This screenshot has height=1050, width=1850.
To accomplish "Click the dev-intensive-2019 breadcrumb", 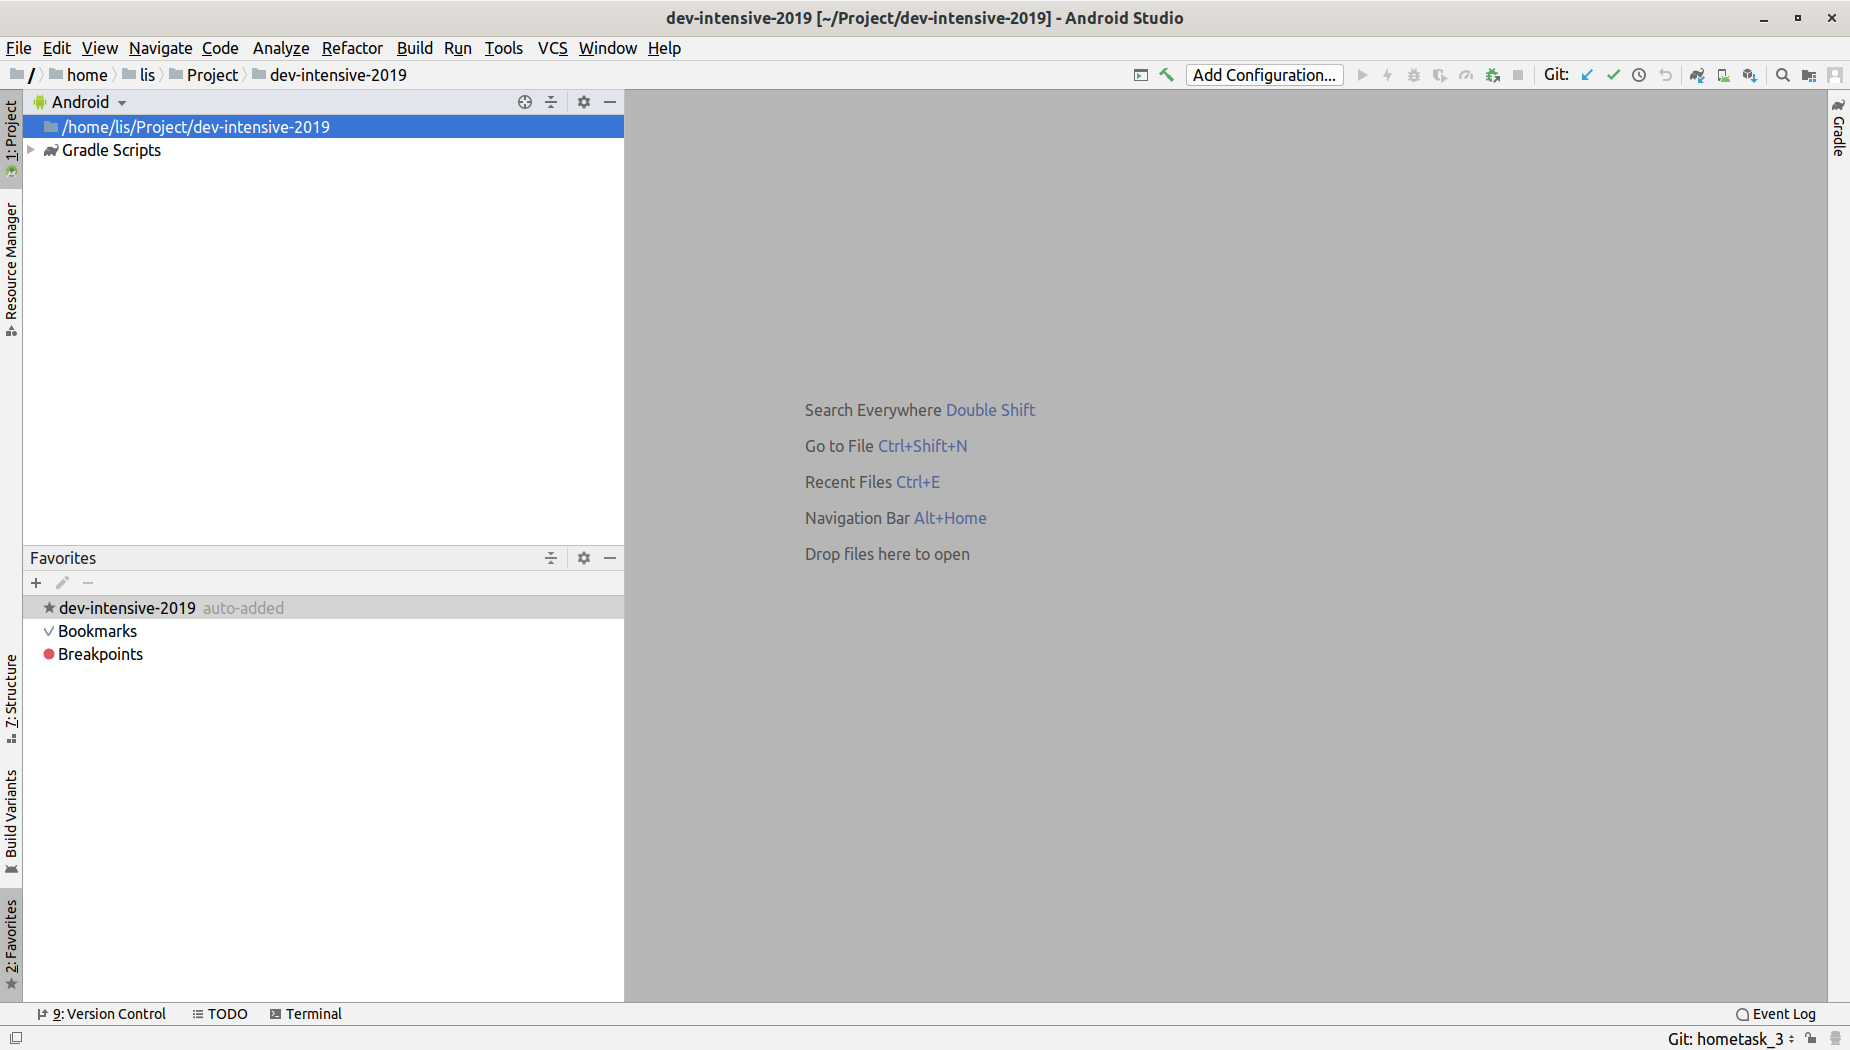I will pyautogui.click(x=330, y=75).
